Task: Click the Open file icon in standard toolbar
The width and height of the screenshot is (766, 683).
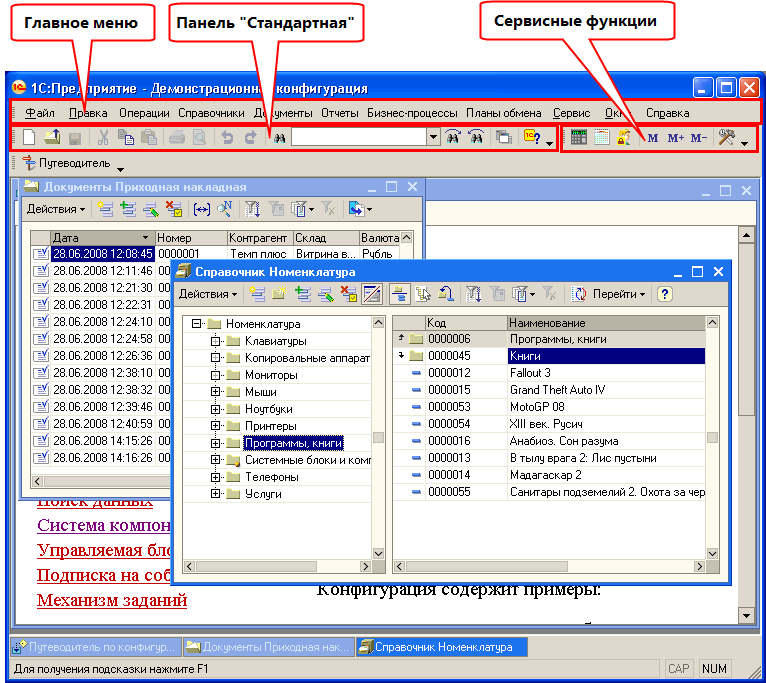Action: (52, 137)
